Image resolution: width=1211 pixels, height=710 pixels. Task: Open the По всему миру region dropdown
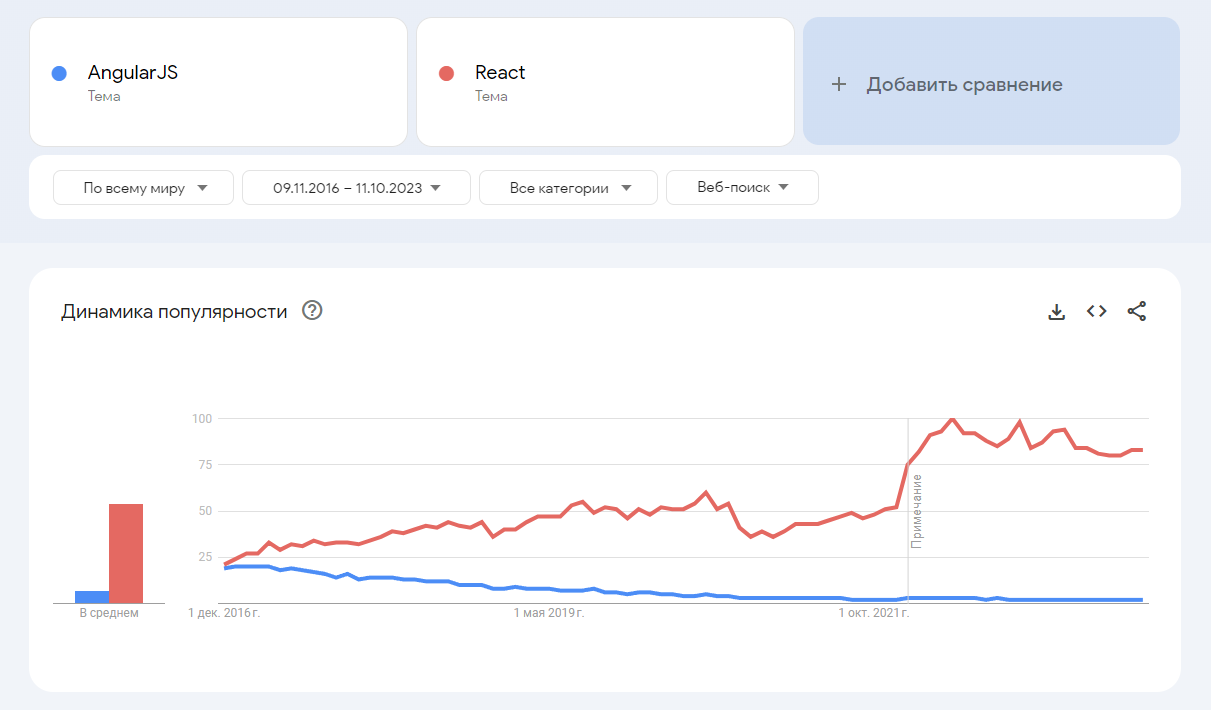143,187
